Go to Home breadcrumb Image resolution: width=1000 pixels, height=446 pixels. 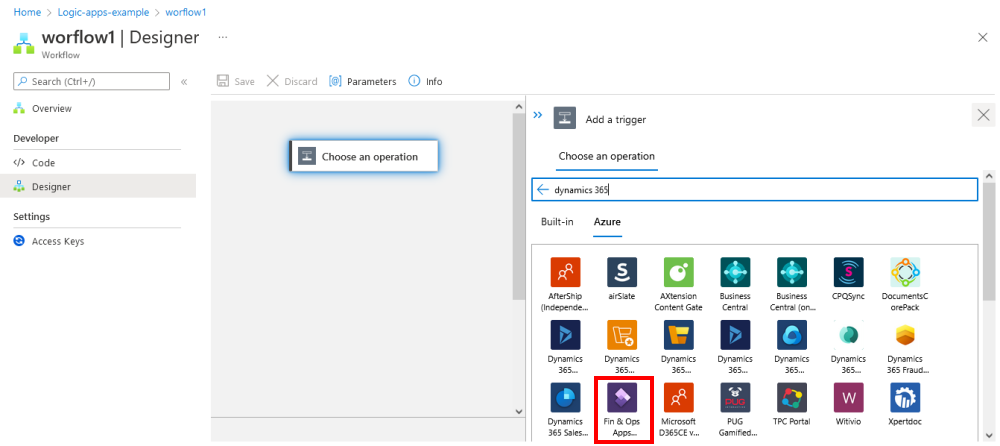click(27, 12)
